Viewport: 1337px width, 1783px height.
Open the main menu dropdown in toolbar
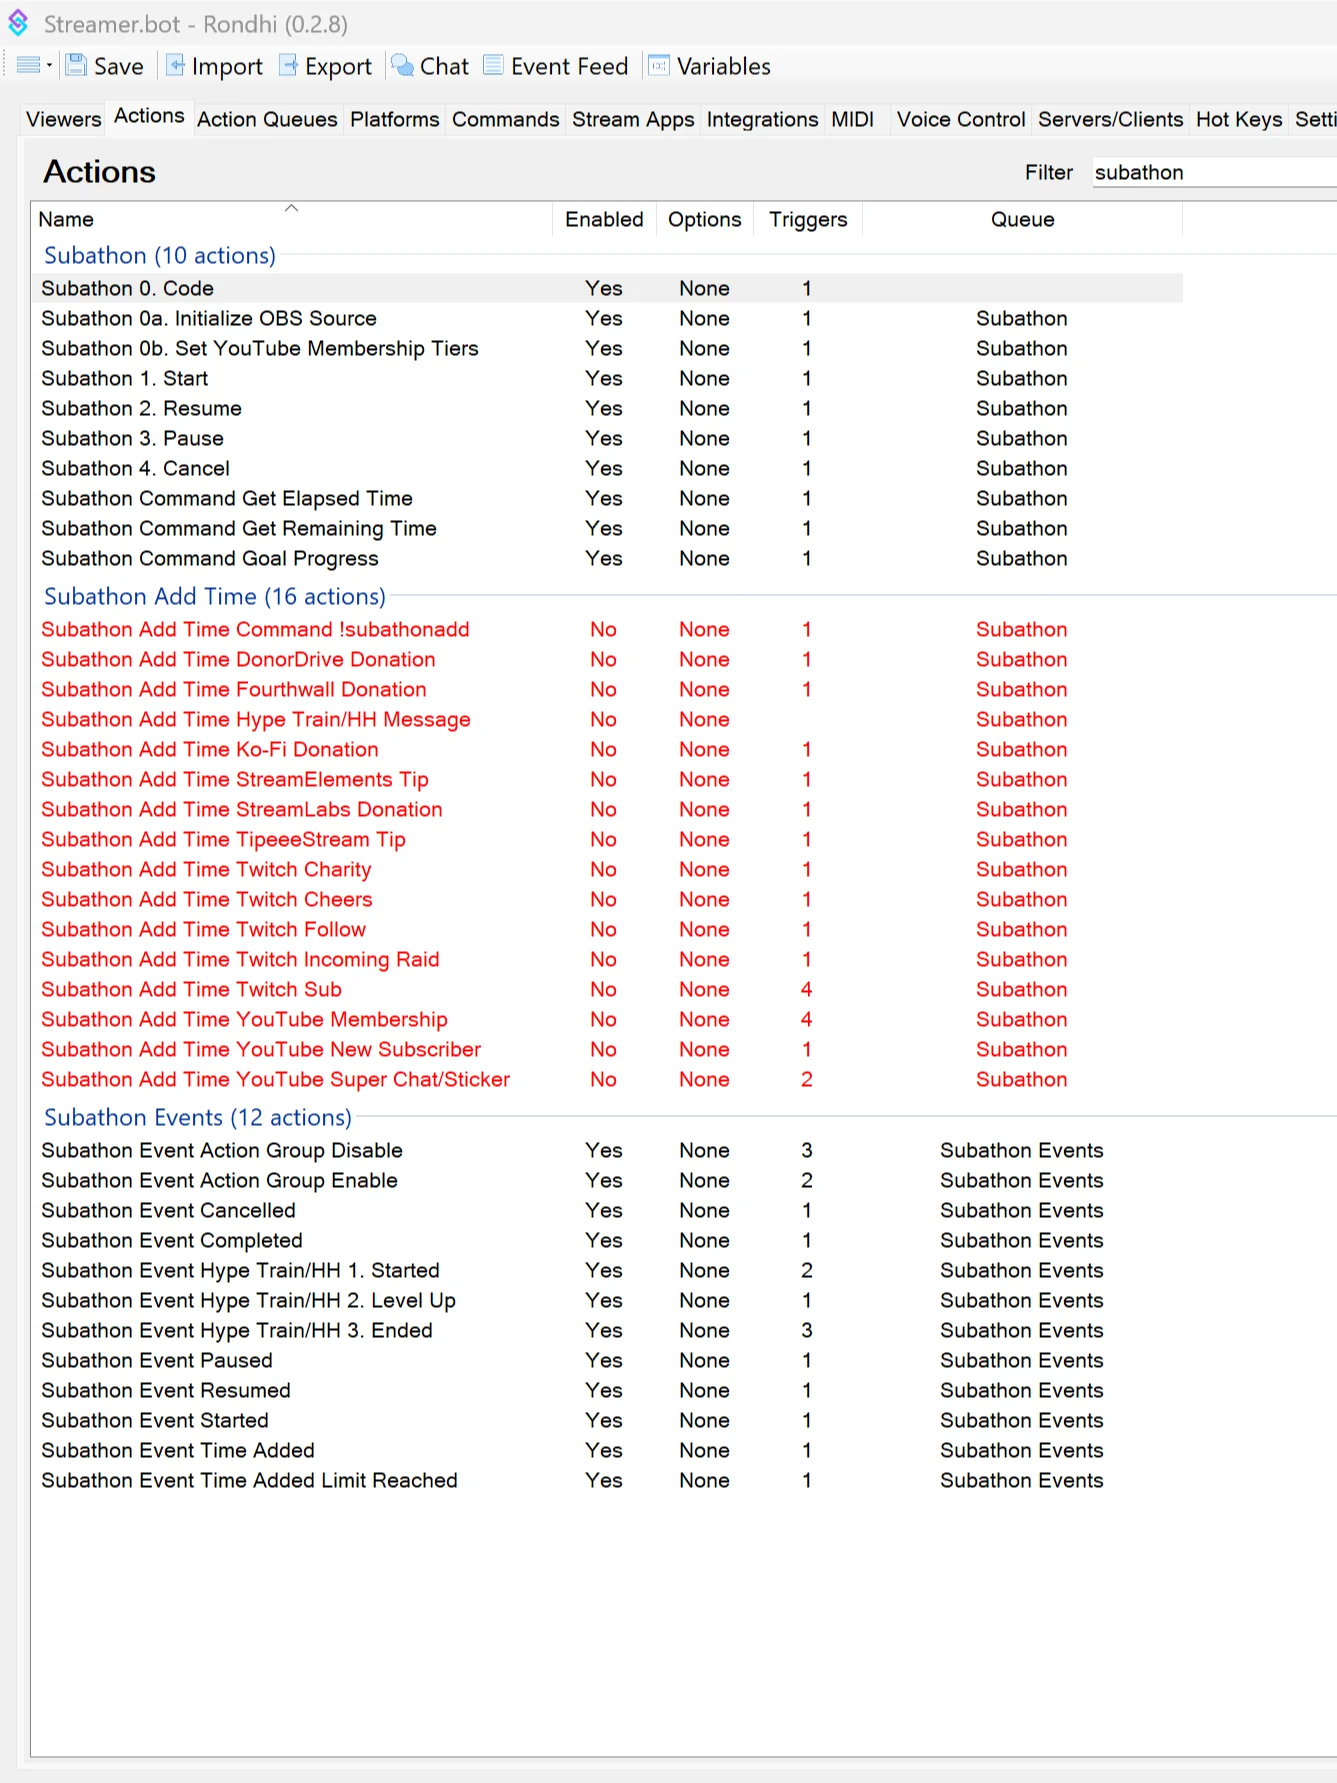34,66
